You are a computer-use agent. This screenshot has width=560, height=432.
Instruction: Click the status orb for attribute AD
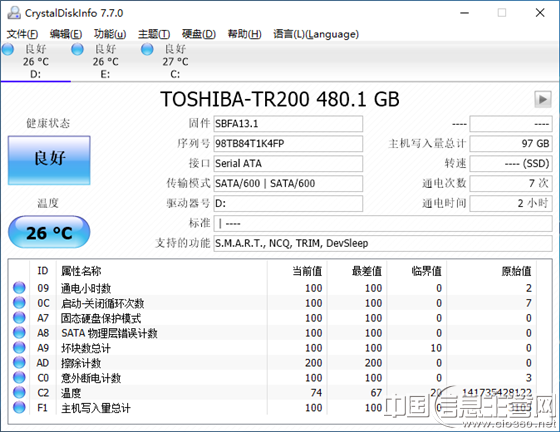tap(19, 362)
